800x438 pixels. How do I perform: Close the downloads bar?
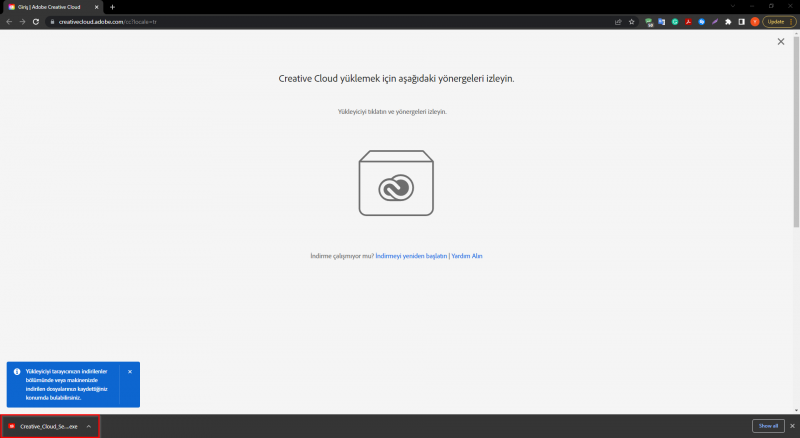pyautogui.click(x=792, y=426)
